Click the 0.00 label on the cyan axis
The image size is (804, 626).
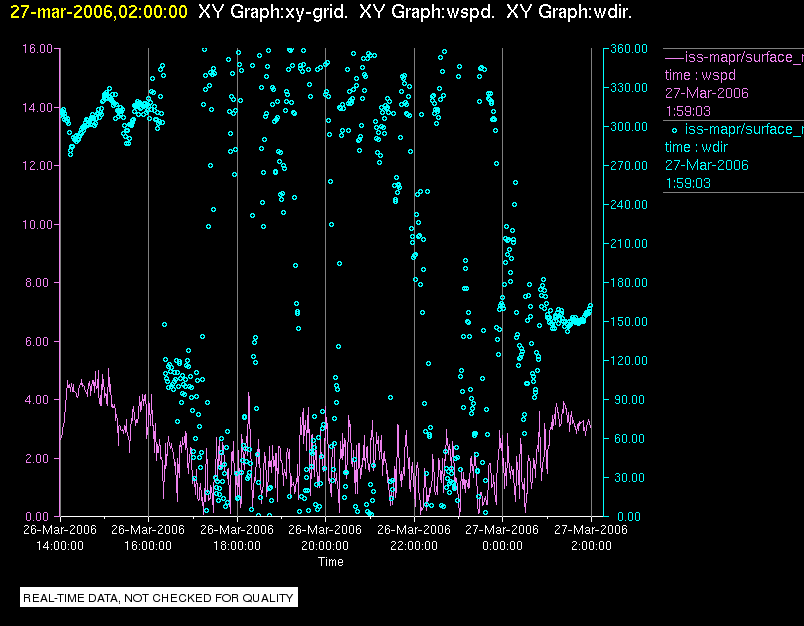(629, 516)
